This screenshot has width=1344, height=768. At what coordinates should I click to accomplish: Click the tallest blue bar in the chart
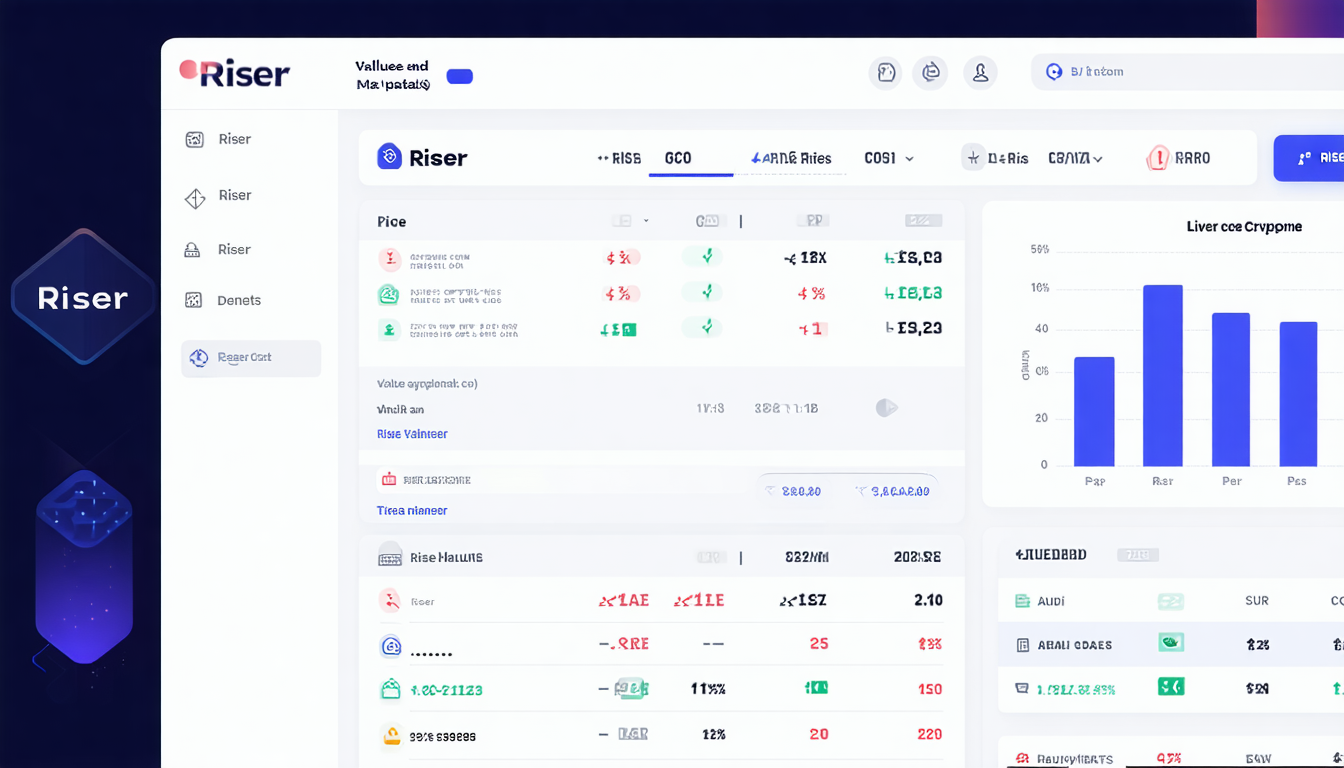click(x=1162, y=375)
